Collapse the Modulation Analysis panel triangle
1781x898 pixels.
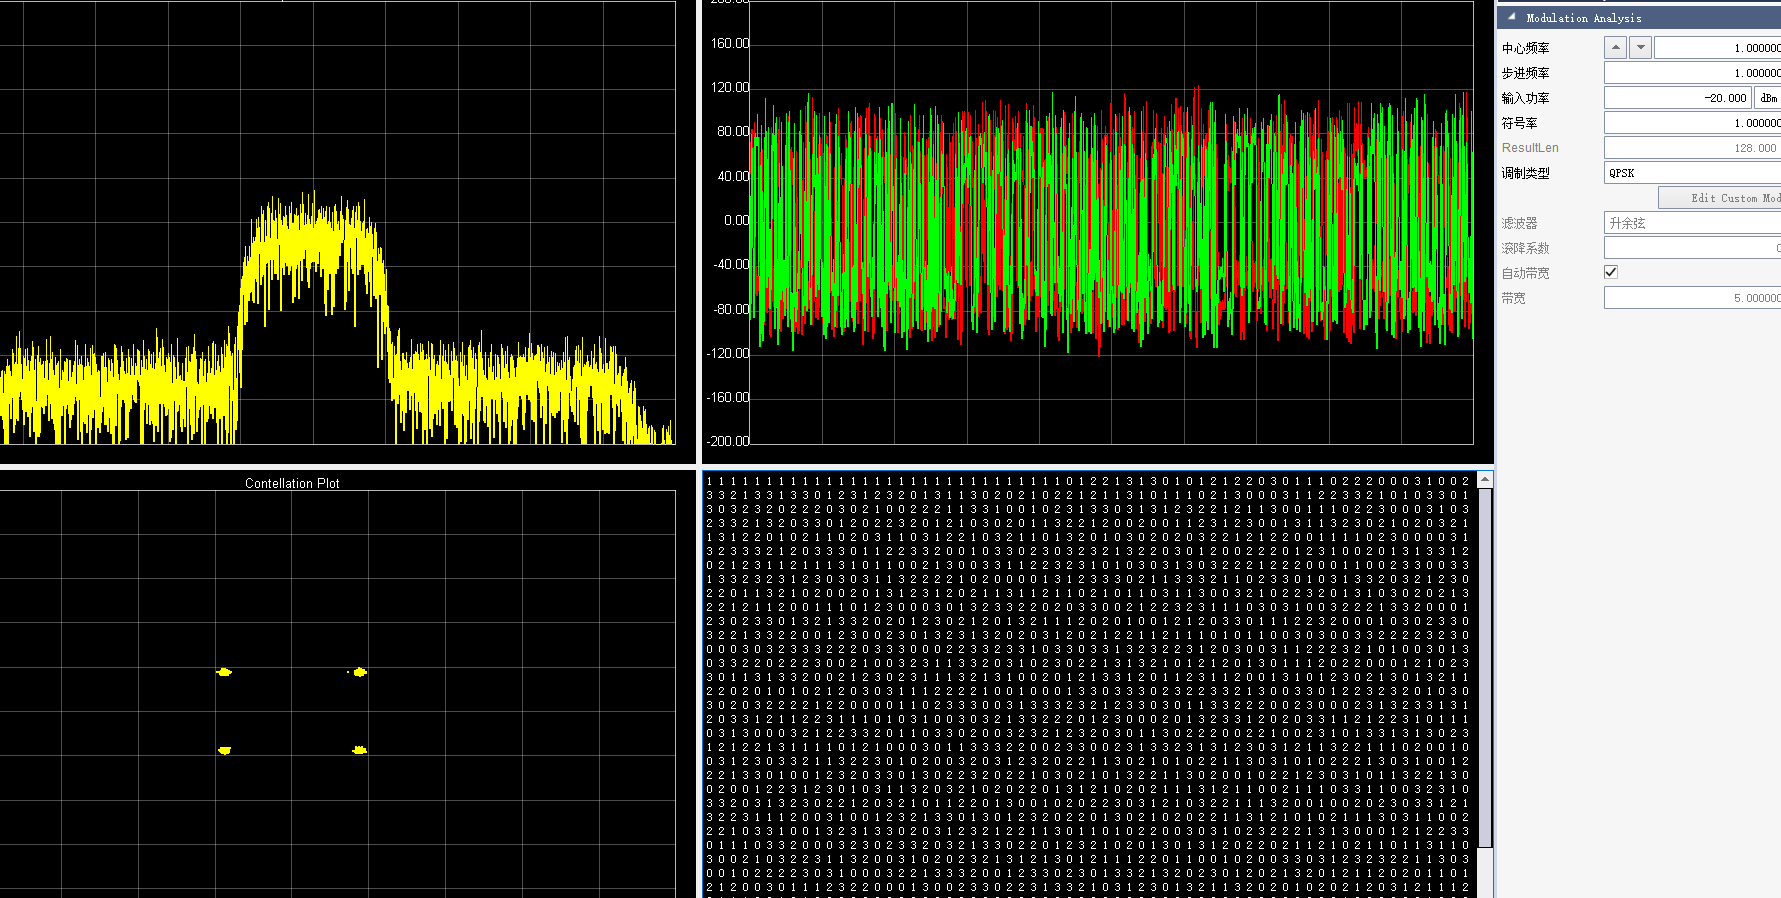coord(1511,17)
